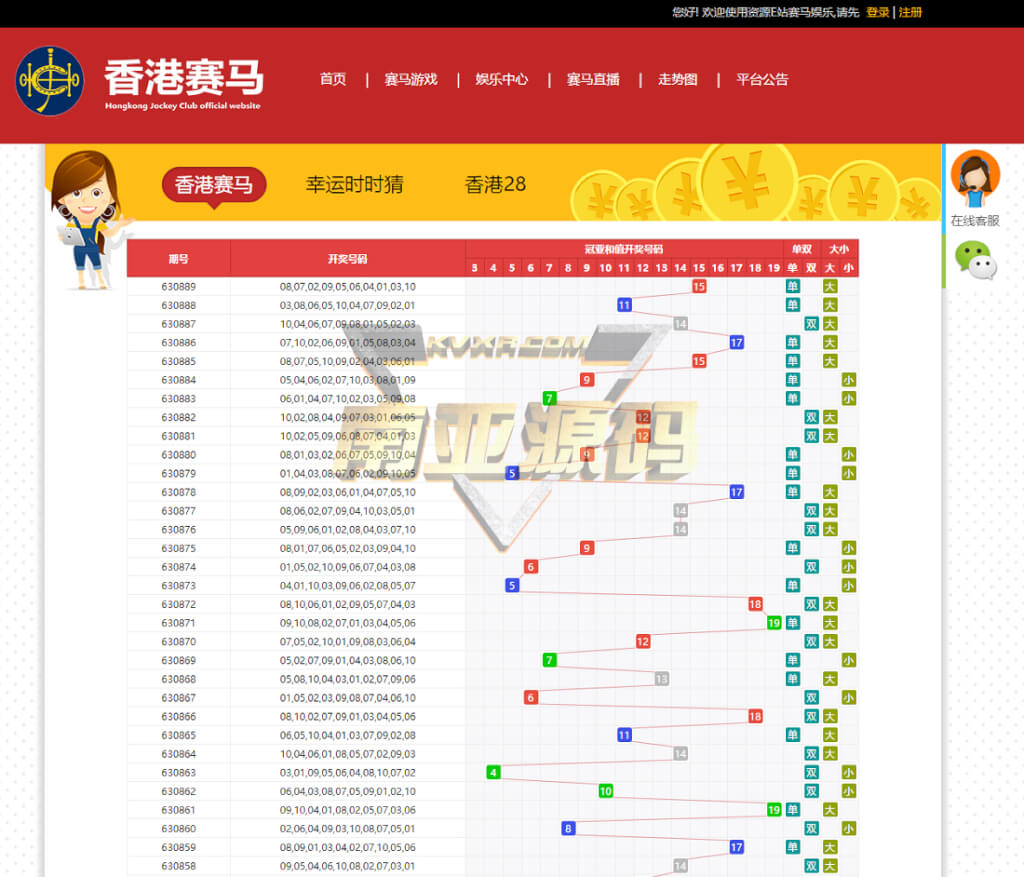Select draw numbers 03,08,06,05,10,04,07,09,02,01

coord(347,305)
